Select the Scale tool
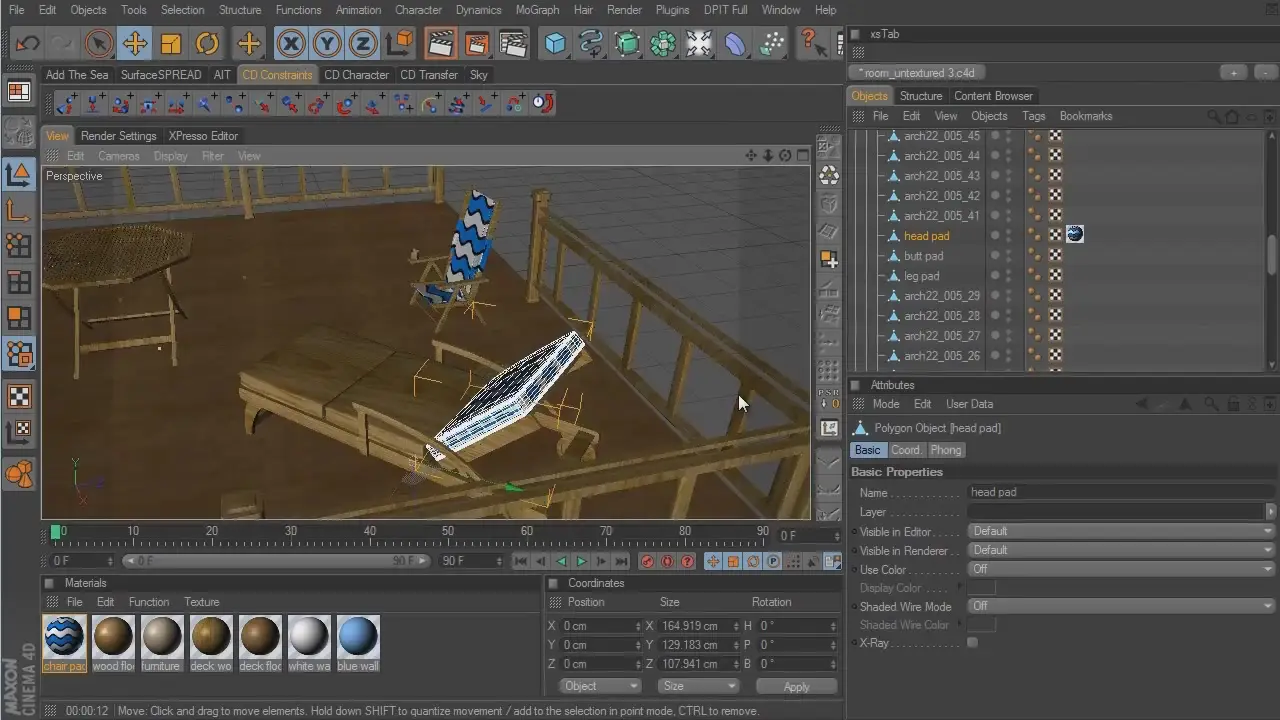 click(x=171, y=43)
